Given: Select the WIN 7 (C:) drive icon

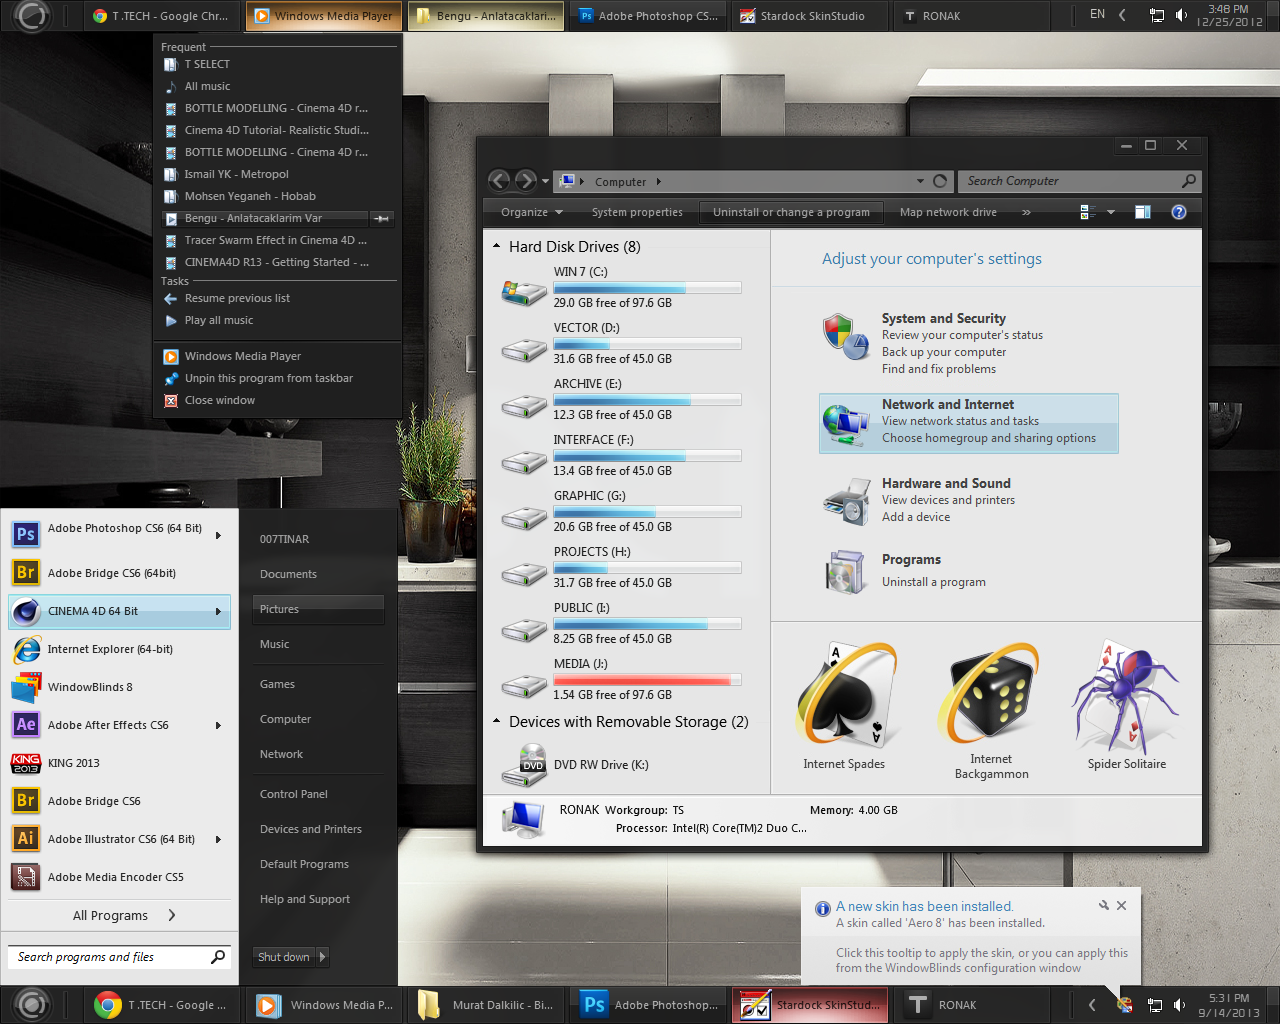Looking at the screenshot, I should click(x=524, y=292).
